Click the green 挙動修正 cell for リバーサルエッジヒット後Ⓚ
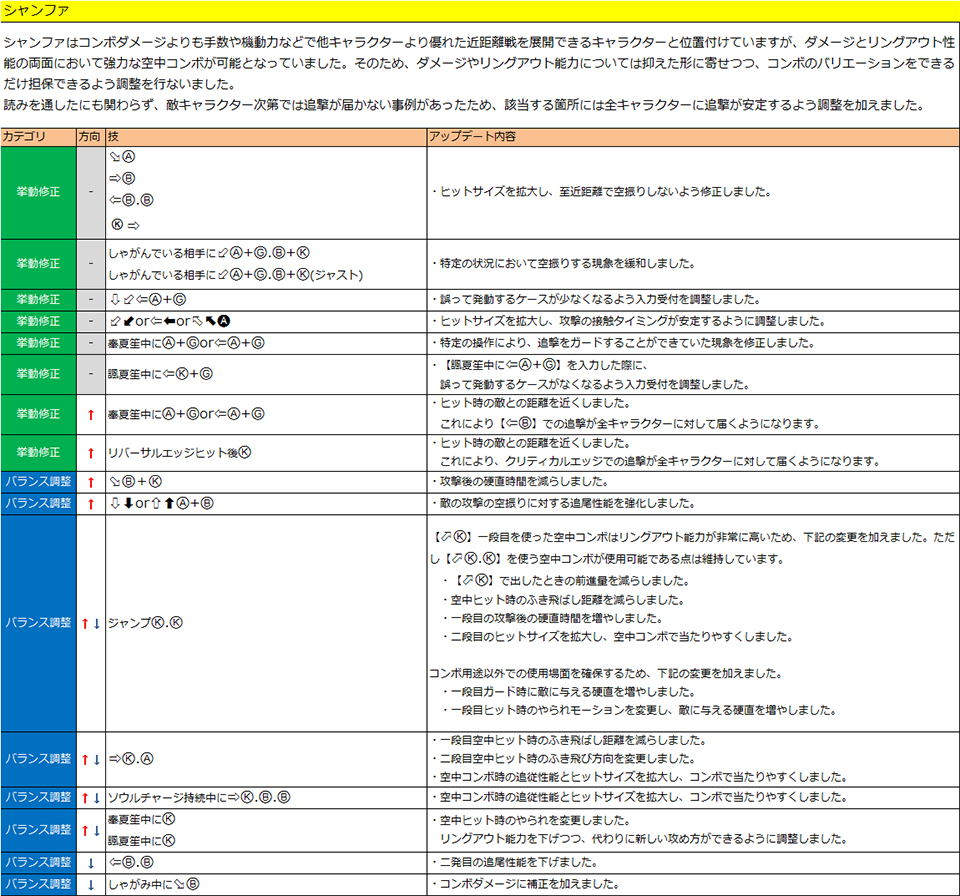The image size is (960, 896). click(38, 452)
